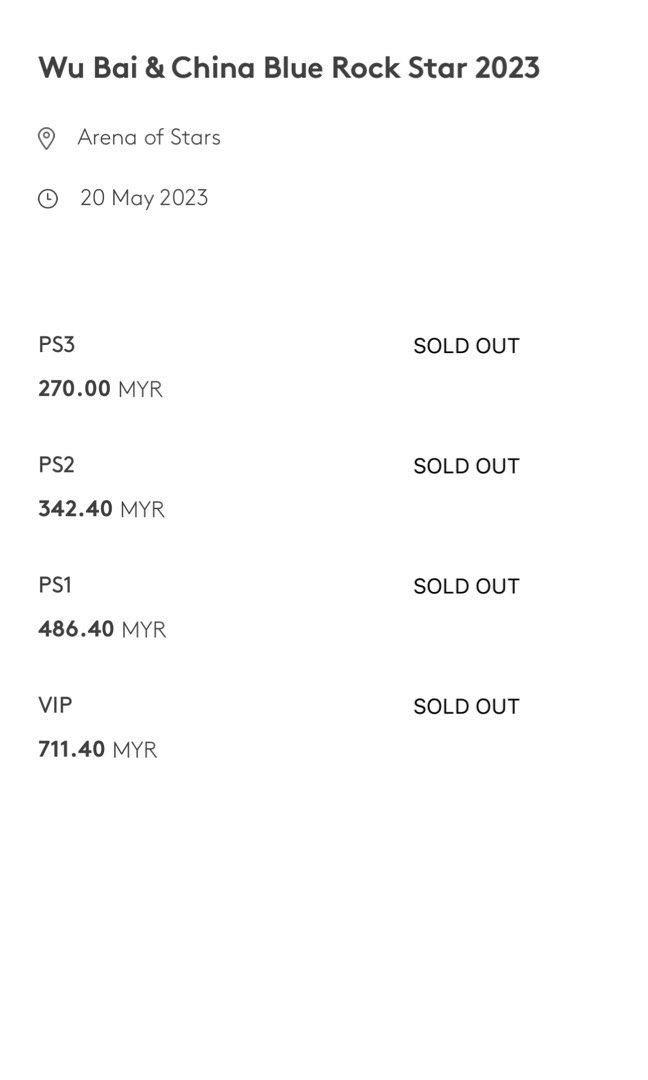Click the PS3 SOLD OUT label

(x=466, y=346)
